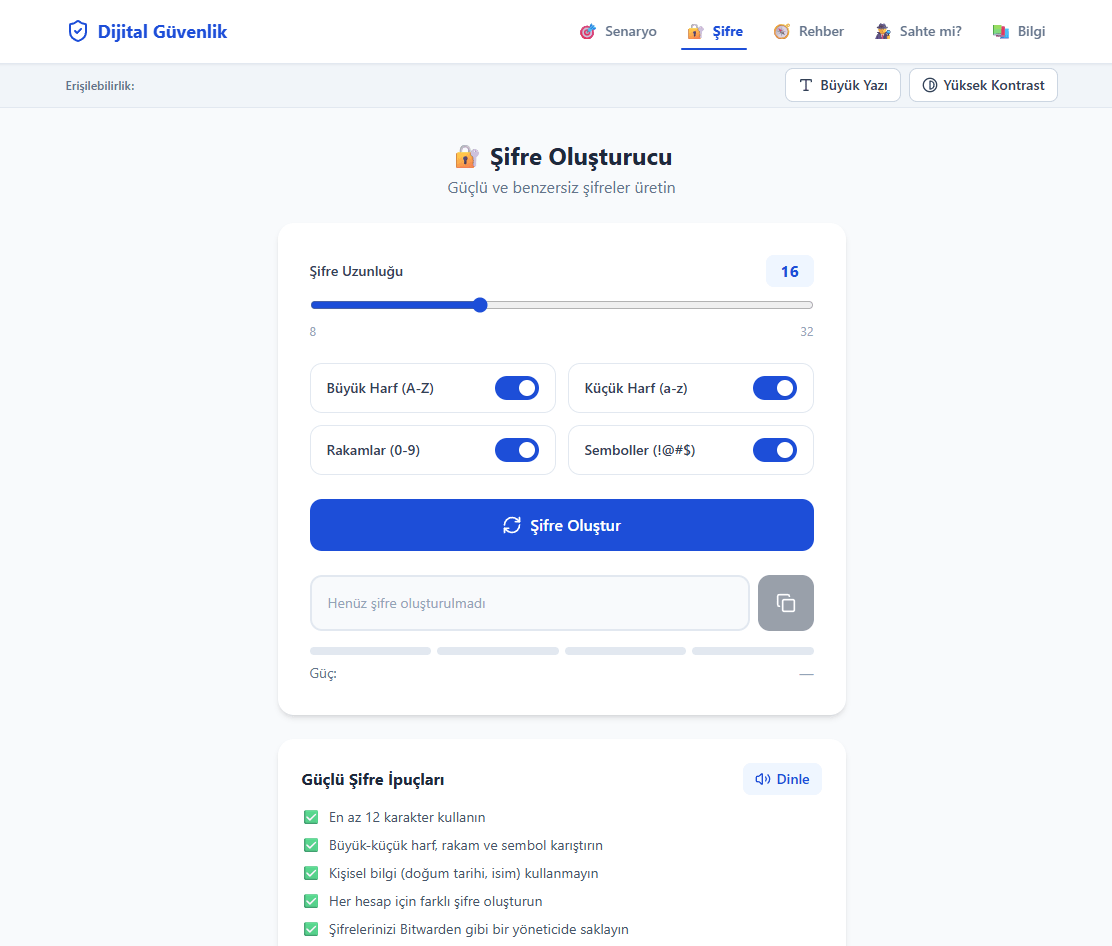The width and height of the screenshot is (1112, 946).
Task: Copy password with the copy icon button
Action: click(x=786, y=603)
